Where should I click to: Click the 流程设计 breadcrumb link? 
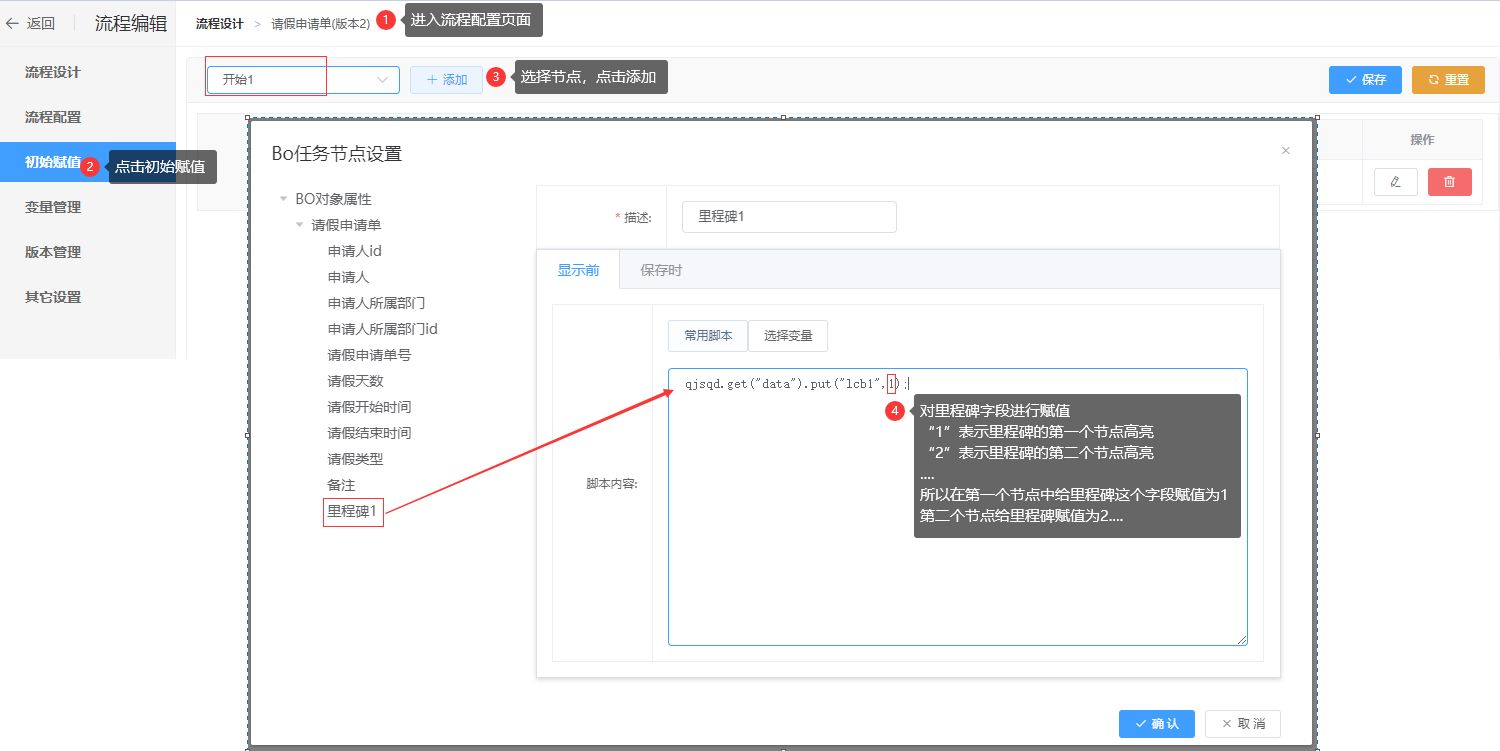[x=219, y=23]
